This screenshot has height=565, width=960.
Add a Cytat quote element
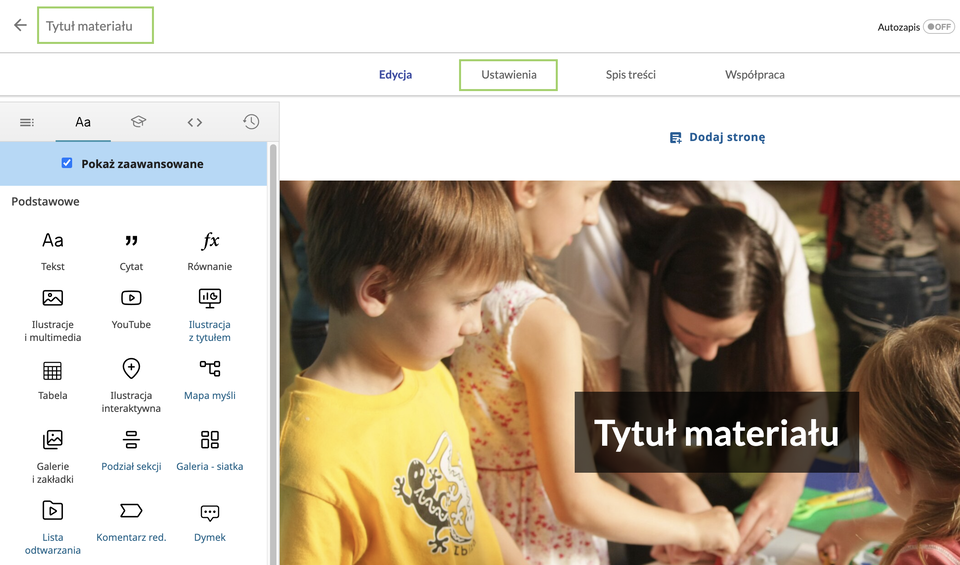pyautogui.click(x=131, y=250)
